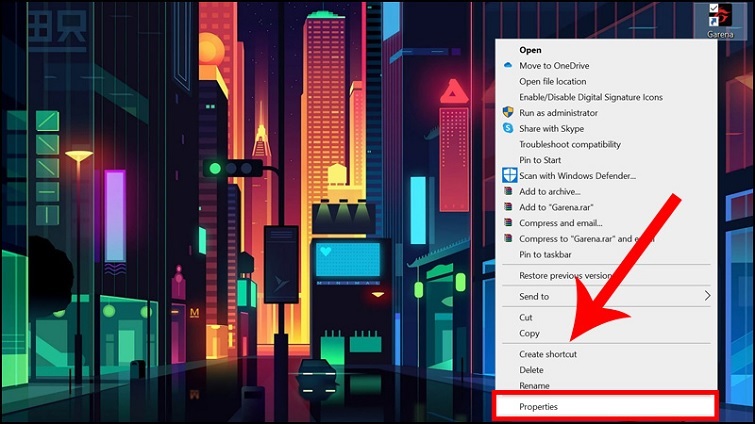Screen dimensions: 755x424
Task: Choose Delete from the context menu
Action: 531,370
